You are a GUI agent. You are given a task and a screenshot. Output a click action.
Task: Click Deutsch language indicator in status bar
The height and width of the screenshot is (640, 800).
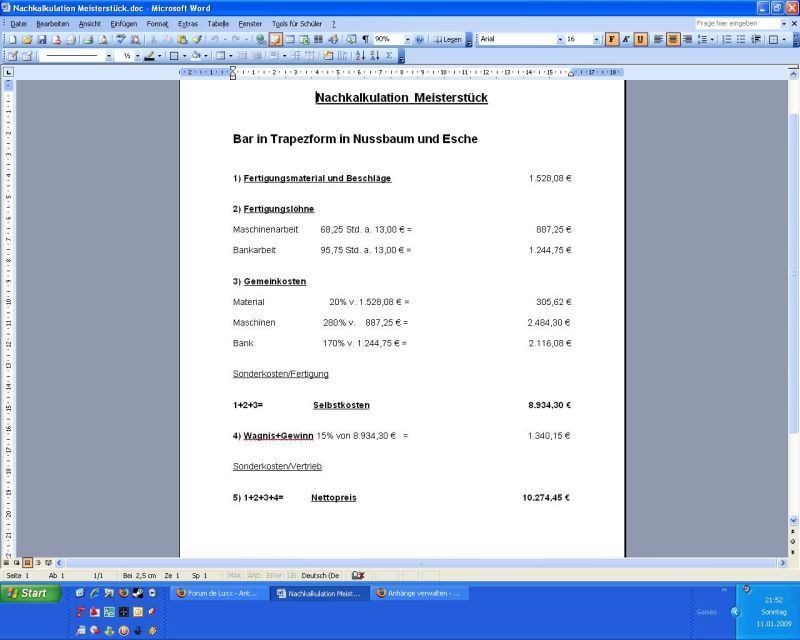320,575
